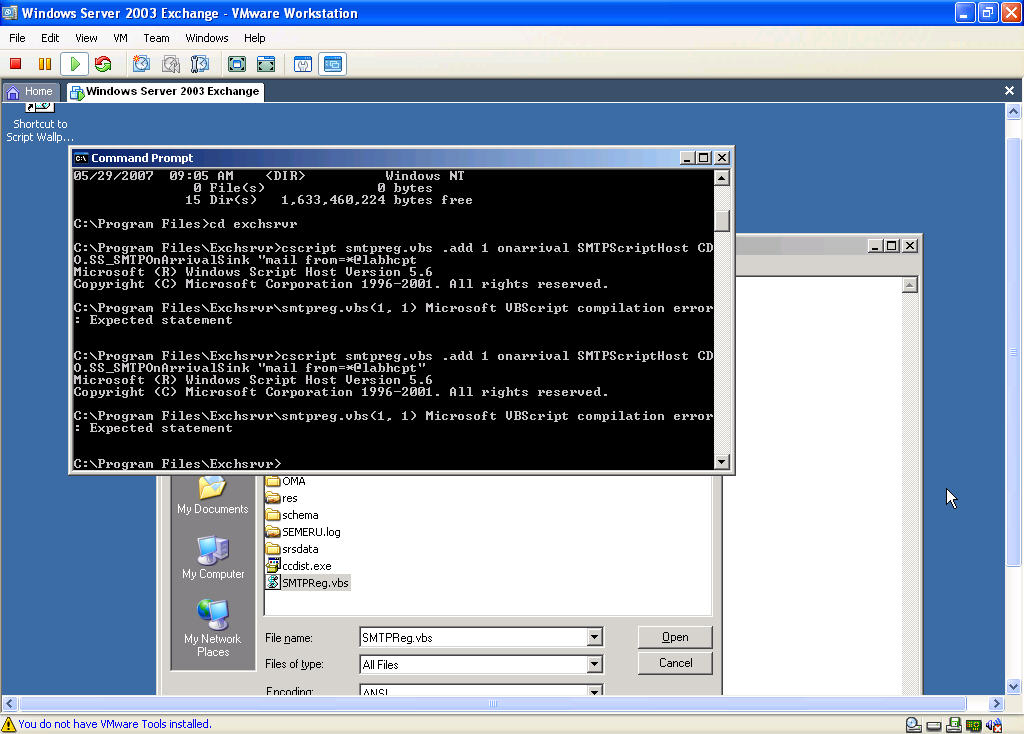1024x734 pixels.
Task: Click the VMware vertical scrollbar down arrow
Action: (x=1014, y=686)
